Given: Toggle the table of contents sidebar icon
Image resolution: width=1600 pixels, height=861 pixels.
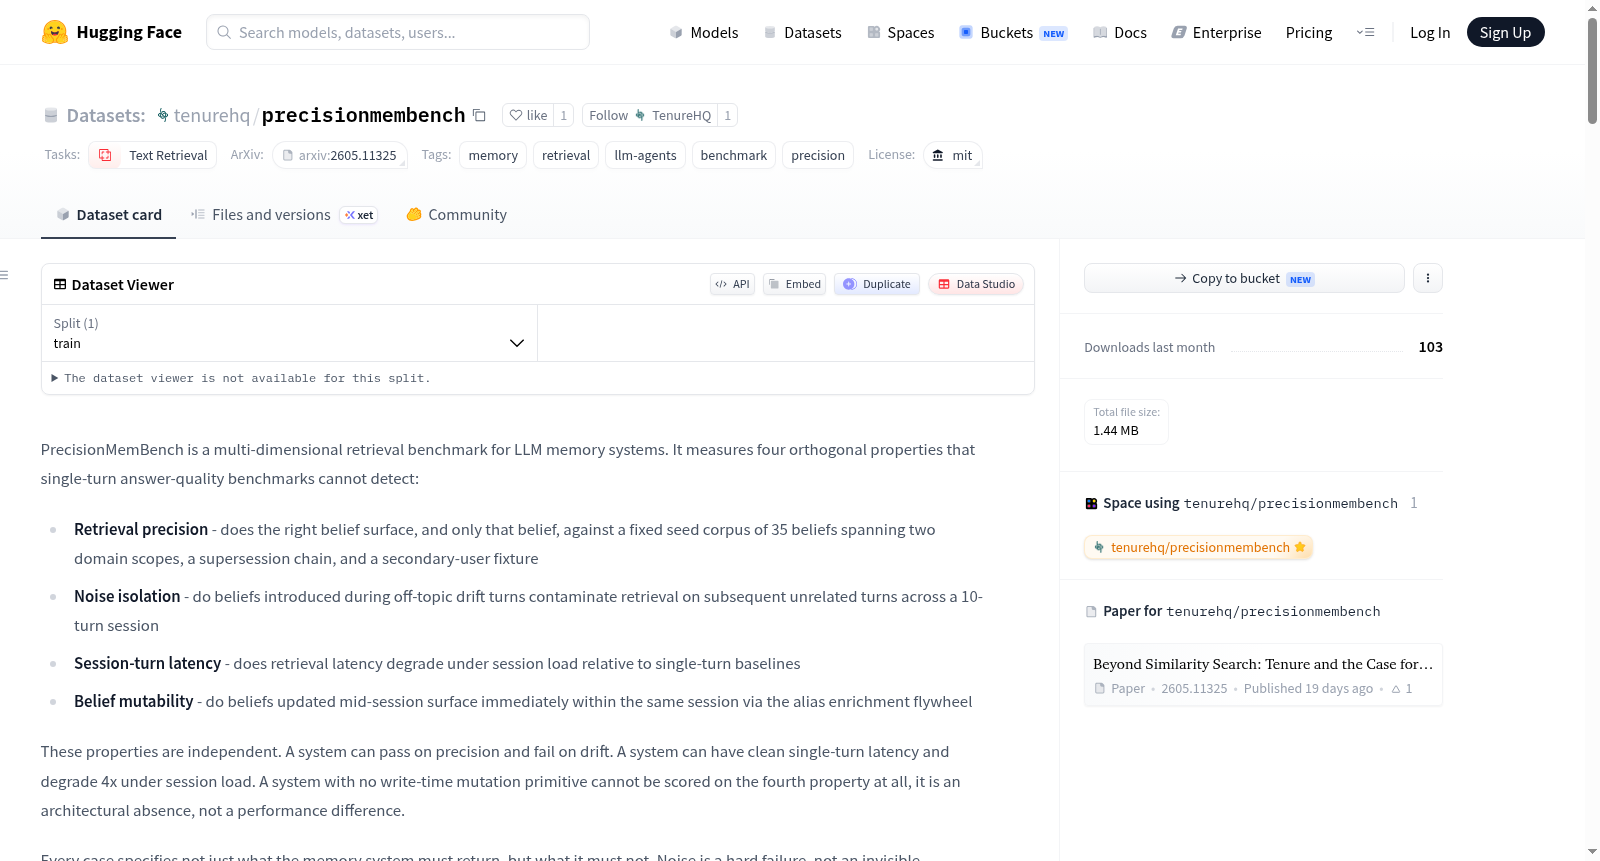Looking at the screenshot, I should (4, 275).
